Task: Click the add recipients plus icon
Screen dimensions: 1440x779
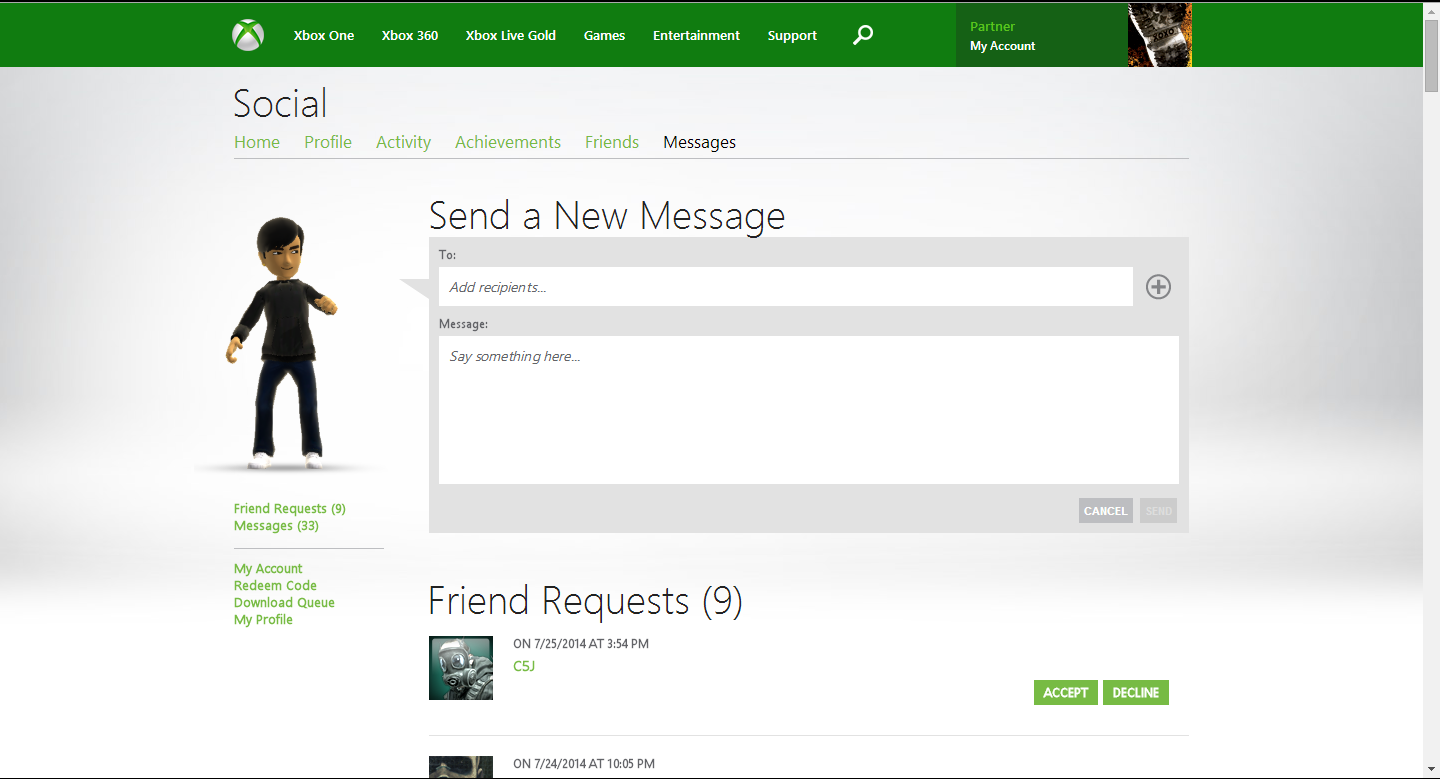Action: (1158, 287)
